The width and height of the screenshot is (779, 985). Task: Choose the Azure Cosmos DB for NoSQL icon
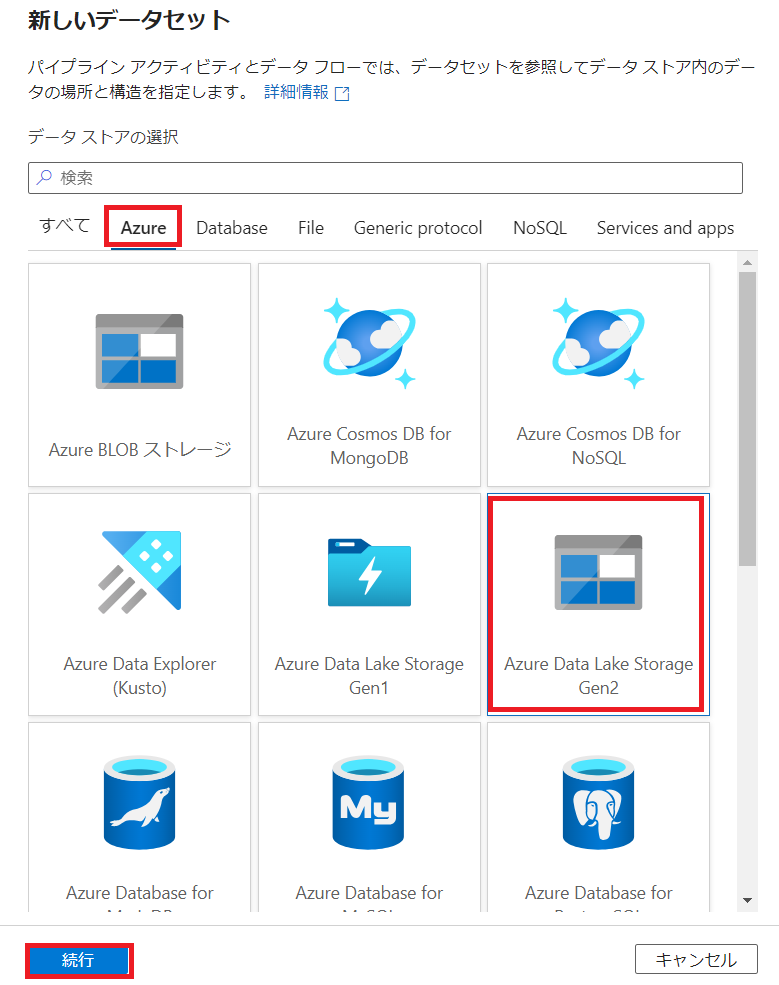599,343
